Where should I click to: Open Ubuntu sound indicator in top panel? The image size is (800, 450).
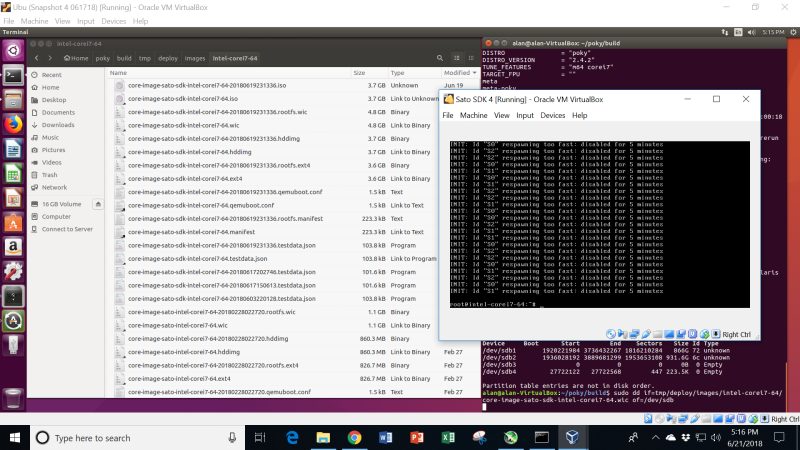tap(752, 32)
